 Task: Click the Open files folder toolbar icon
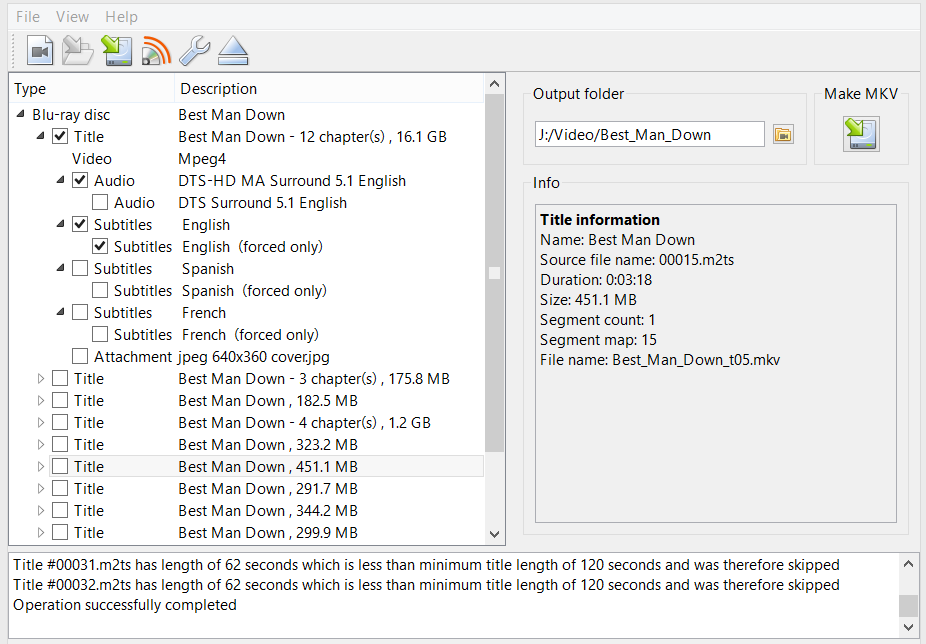click(77, 50)
